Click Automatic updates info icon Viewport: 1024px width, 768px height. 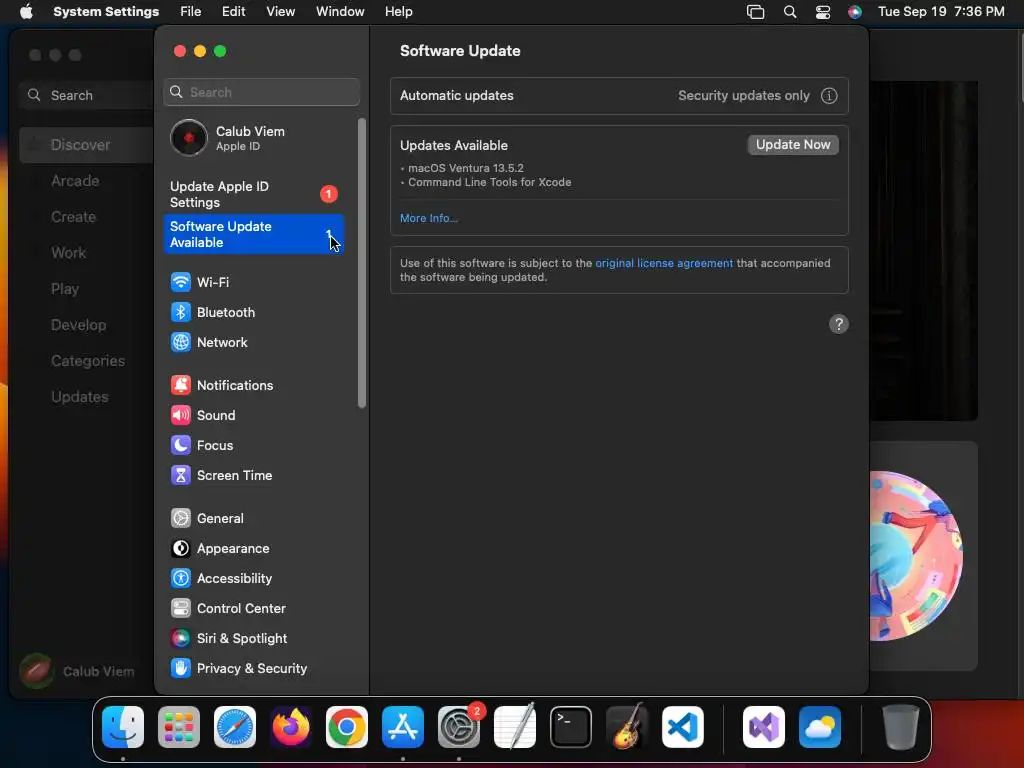point(829,96)
